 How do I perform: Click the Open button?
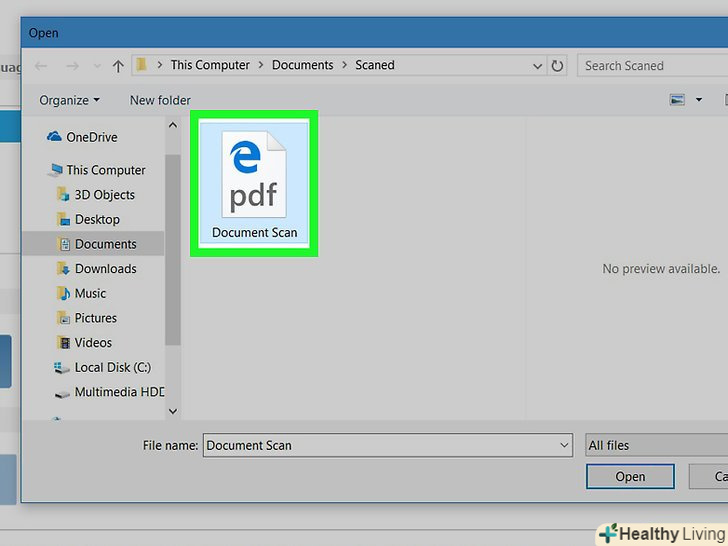click(630, 476)
